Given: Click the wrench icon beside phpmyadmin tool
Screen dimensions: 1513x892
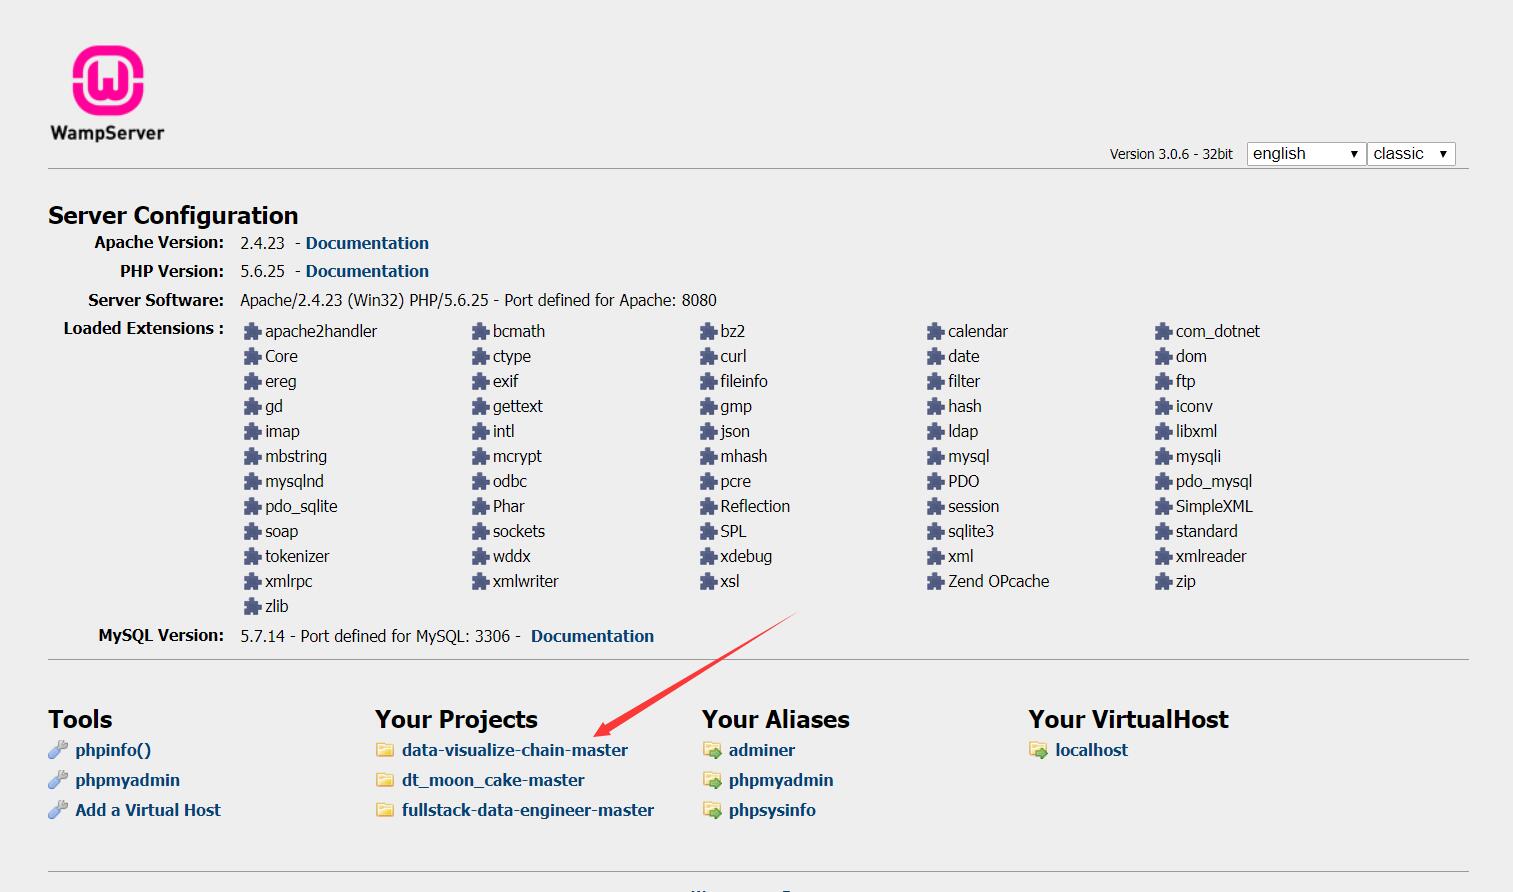Looking at the screenshot, I should coord(58,780).
